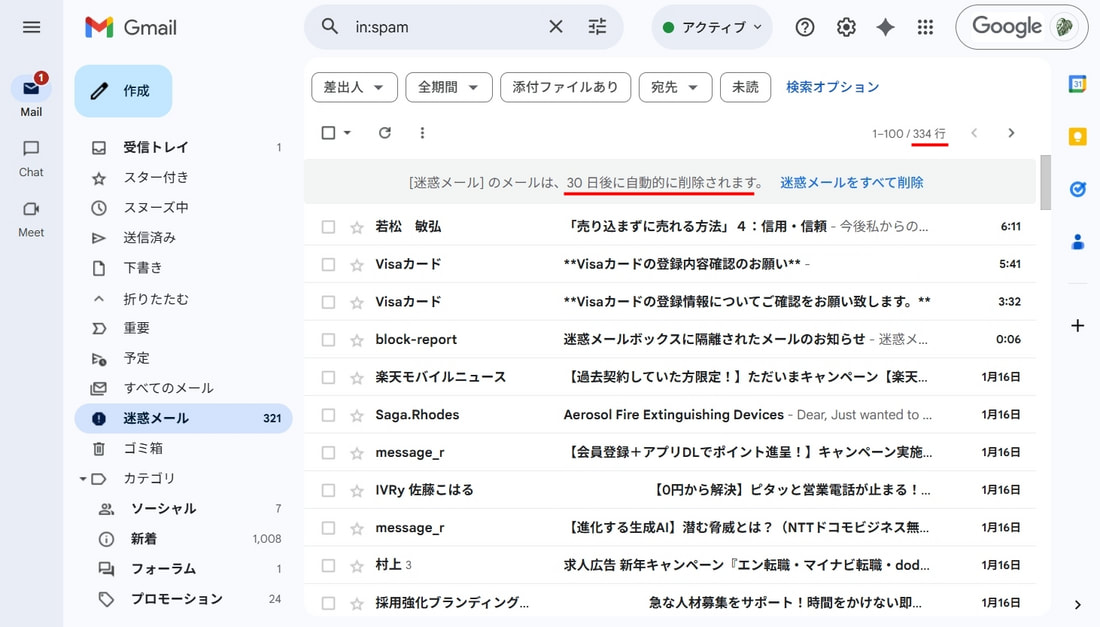Image resolution: width=1100 pixels, height=627 pixels.
Task: Select the checkbox for Saga.Rhodes email
Action: 328,415
